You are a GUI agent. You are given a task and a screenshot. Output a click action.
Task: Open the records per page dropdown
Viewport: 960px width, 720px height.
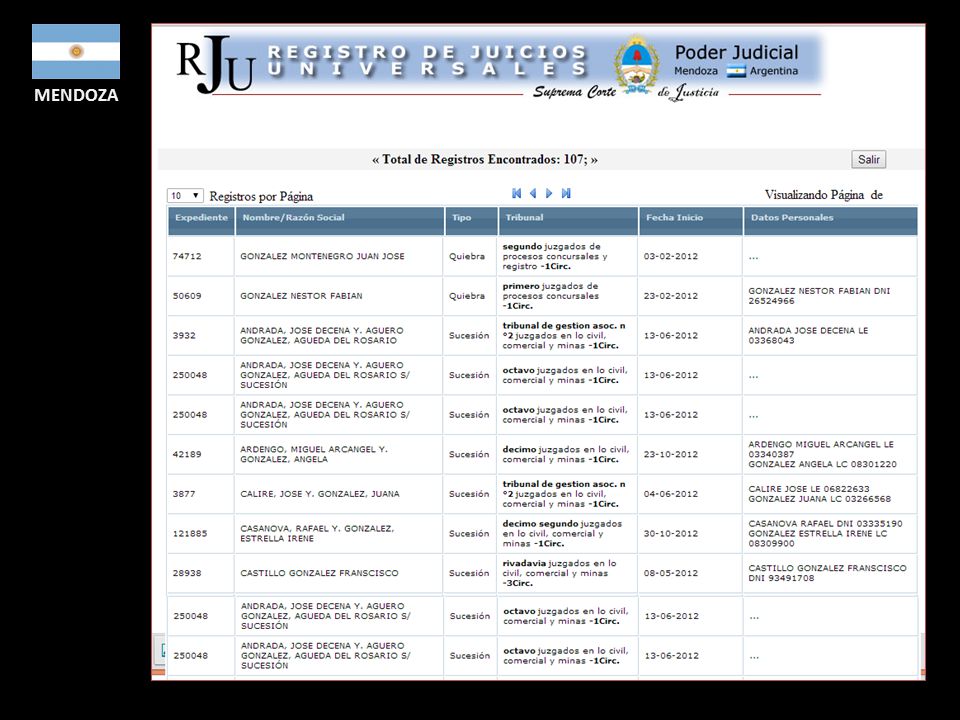185,196
